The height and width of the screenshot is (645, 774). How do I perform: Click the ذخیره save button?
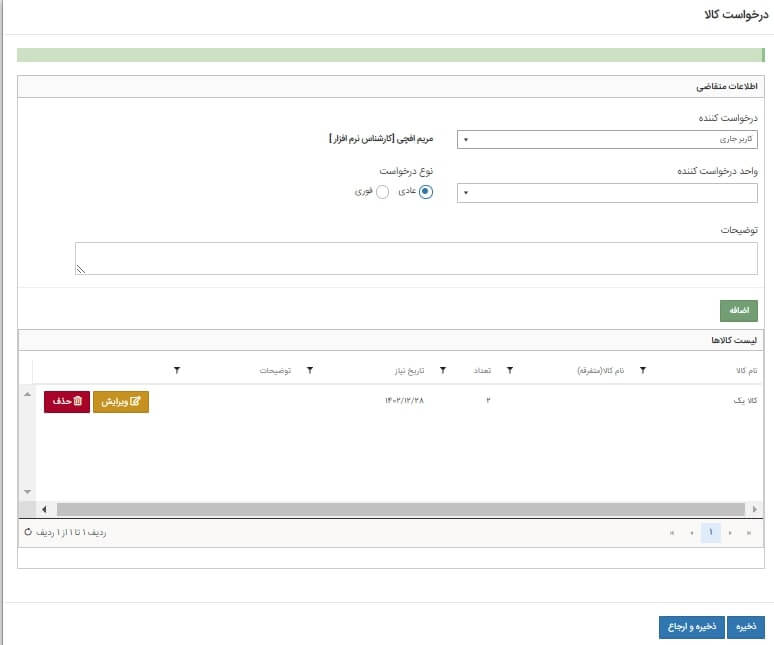(745, 627)
